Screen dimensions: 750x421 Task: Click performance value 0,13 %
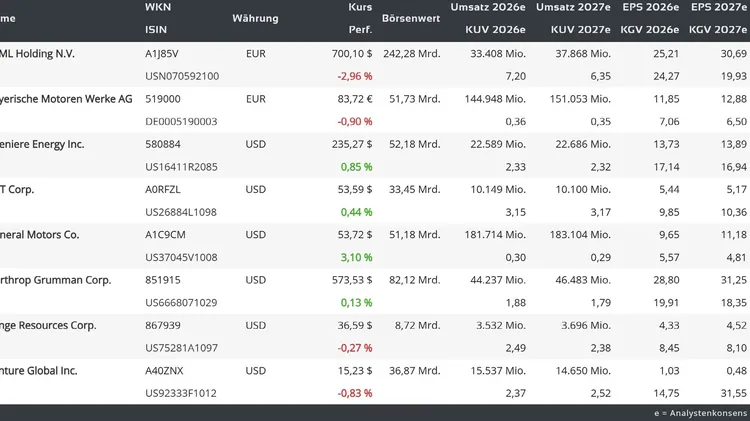click(x=356, y=303)
